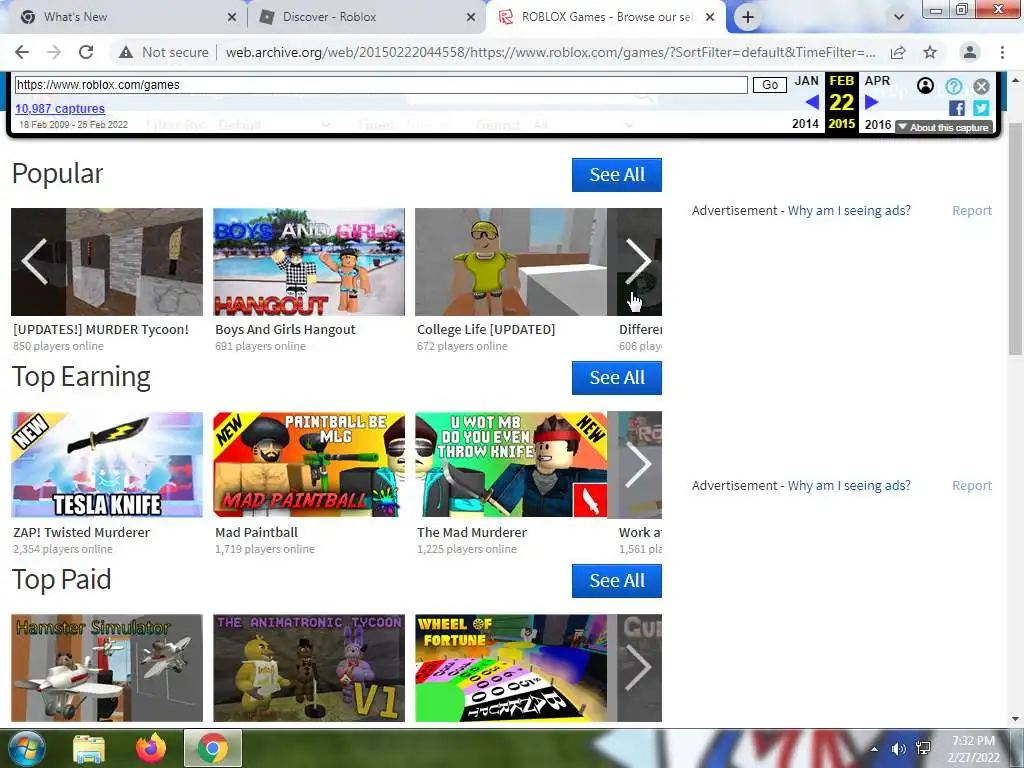The width and height of the screenshot is (1024, 768).
Task: Click the Wayback Machine URL input field
Action: tap(381, 85)
